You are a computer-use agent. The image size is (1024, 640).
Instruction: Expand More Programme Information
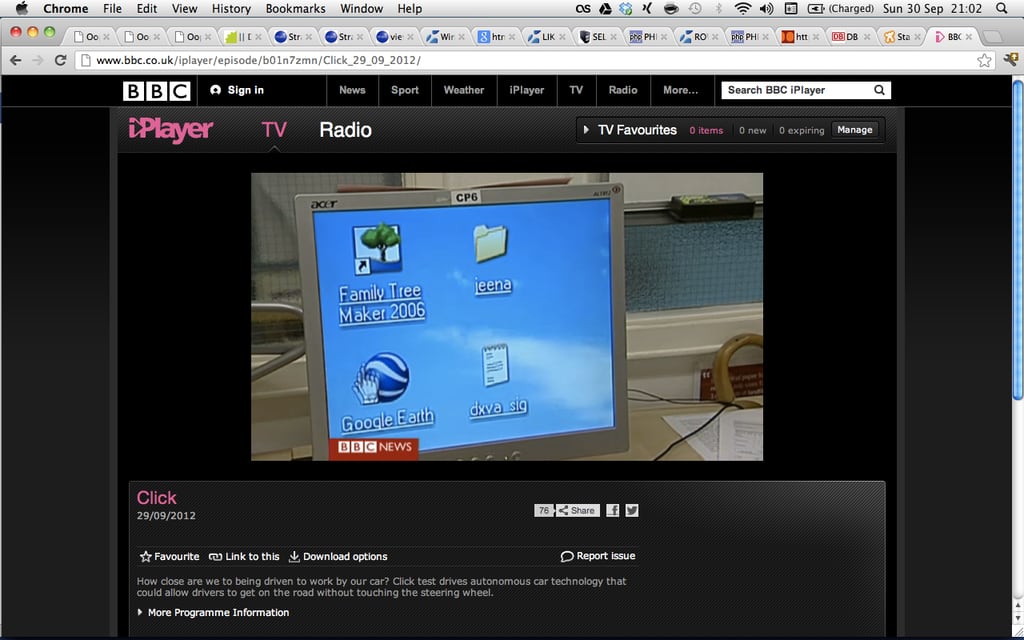click(x=213, y=613)
